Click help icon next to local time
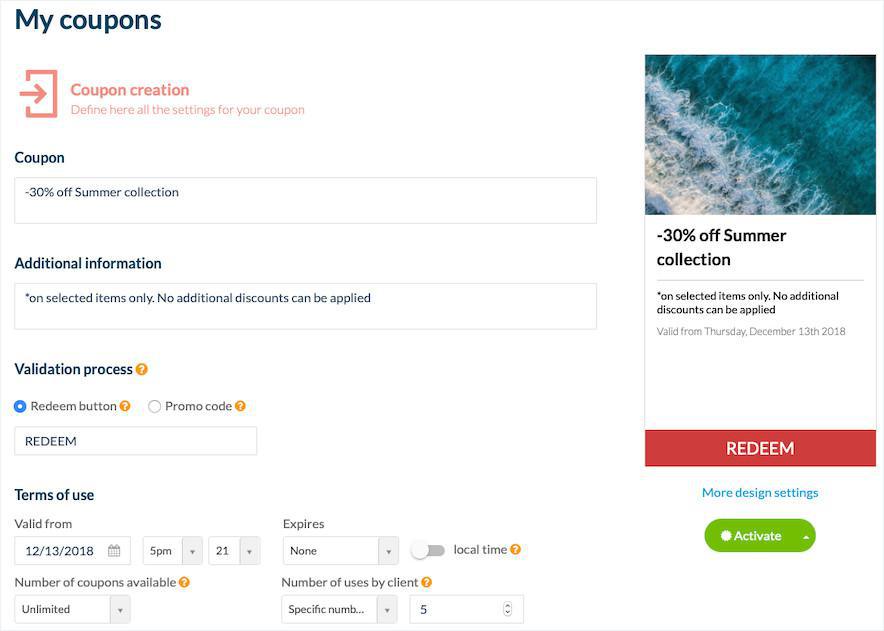The image size is (884, 631). (515, 550)
